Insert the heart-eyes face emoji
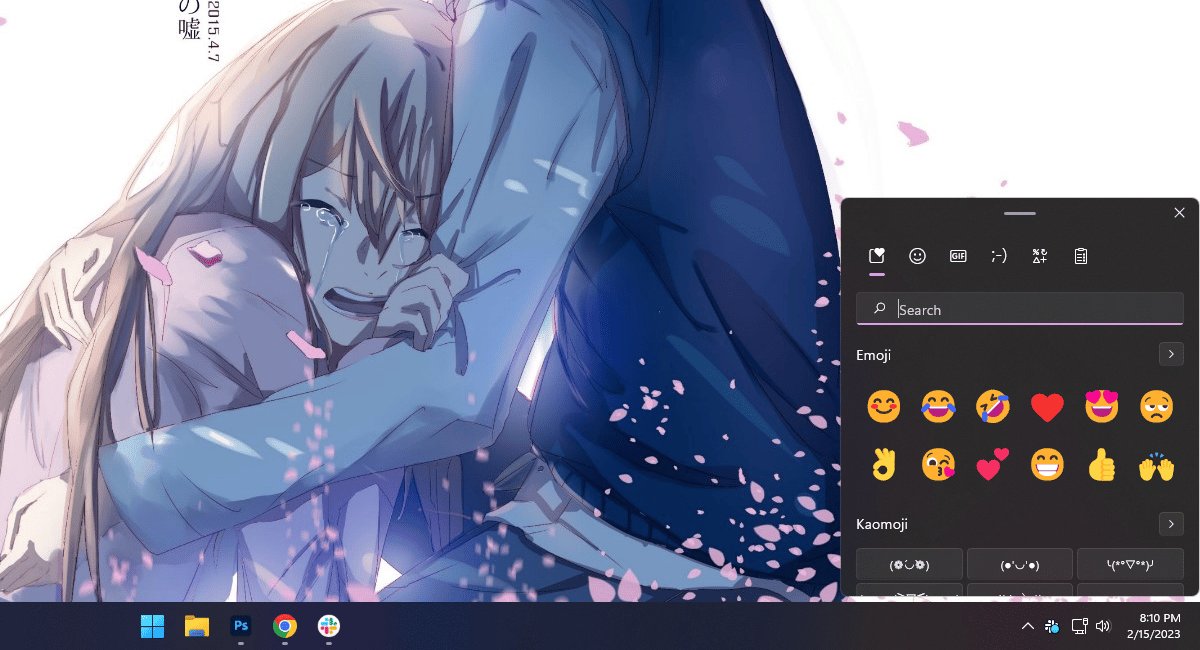Viewport: 1200px width, 650px height. [x=1101, y=407]
